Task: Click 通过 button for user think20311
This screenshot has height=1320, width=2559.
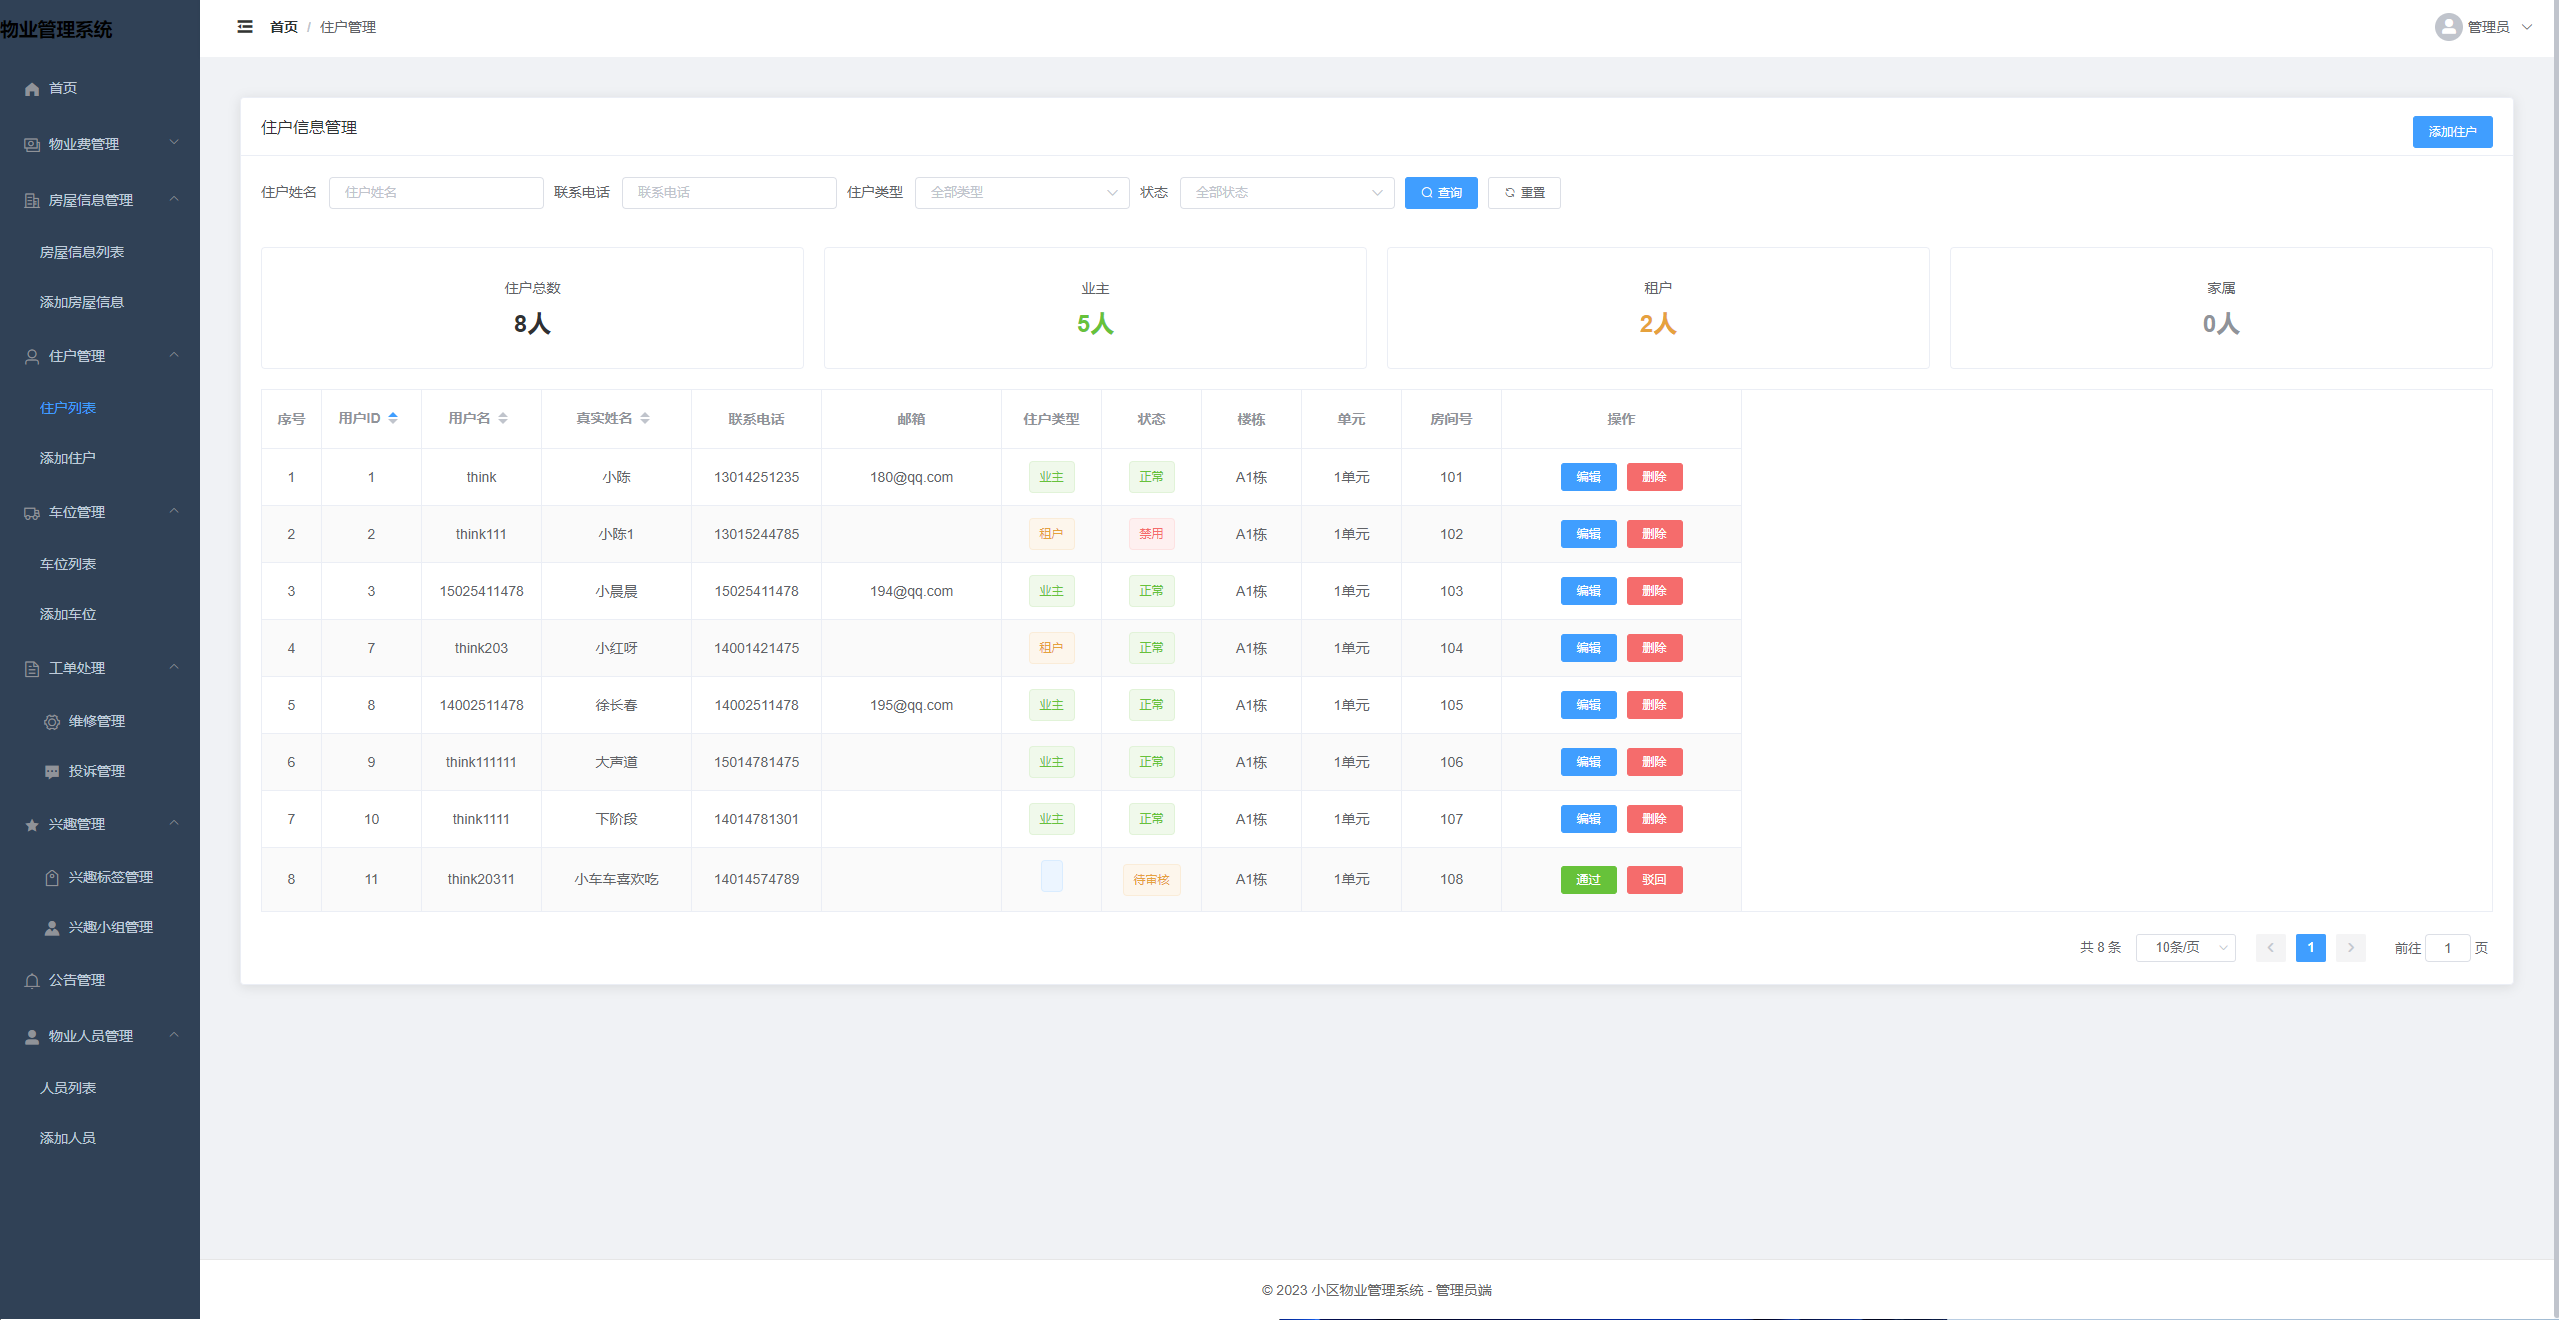Action: [x=1588, y=880]
